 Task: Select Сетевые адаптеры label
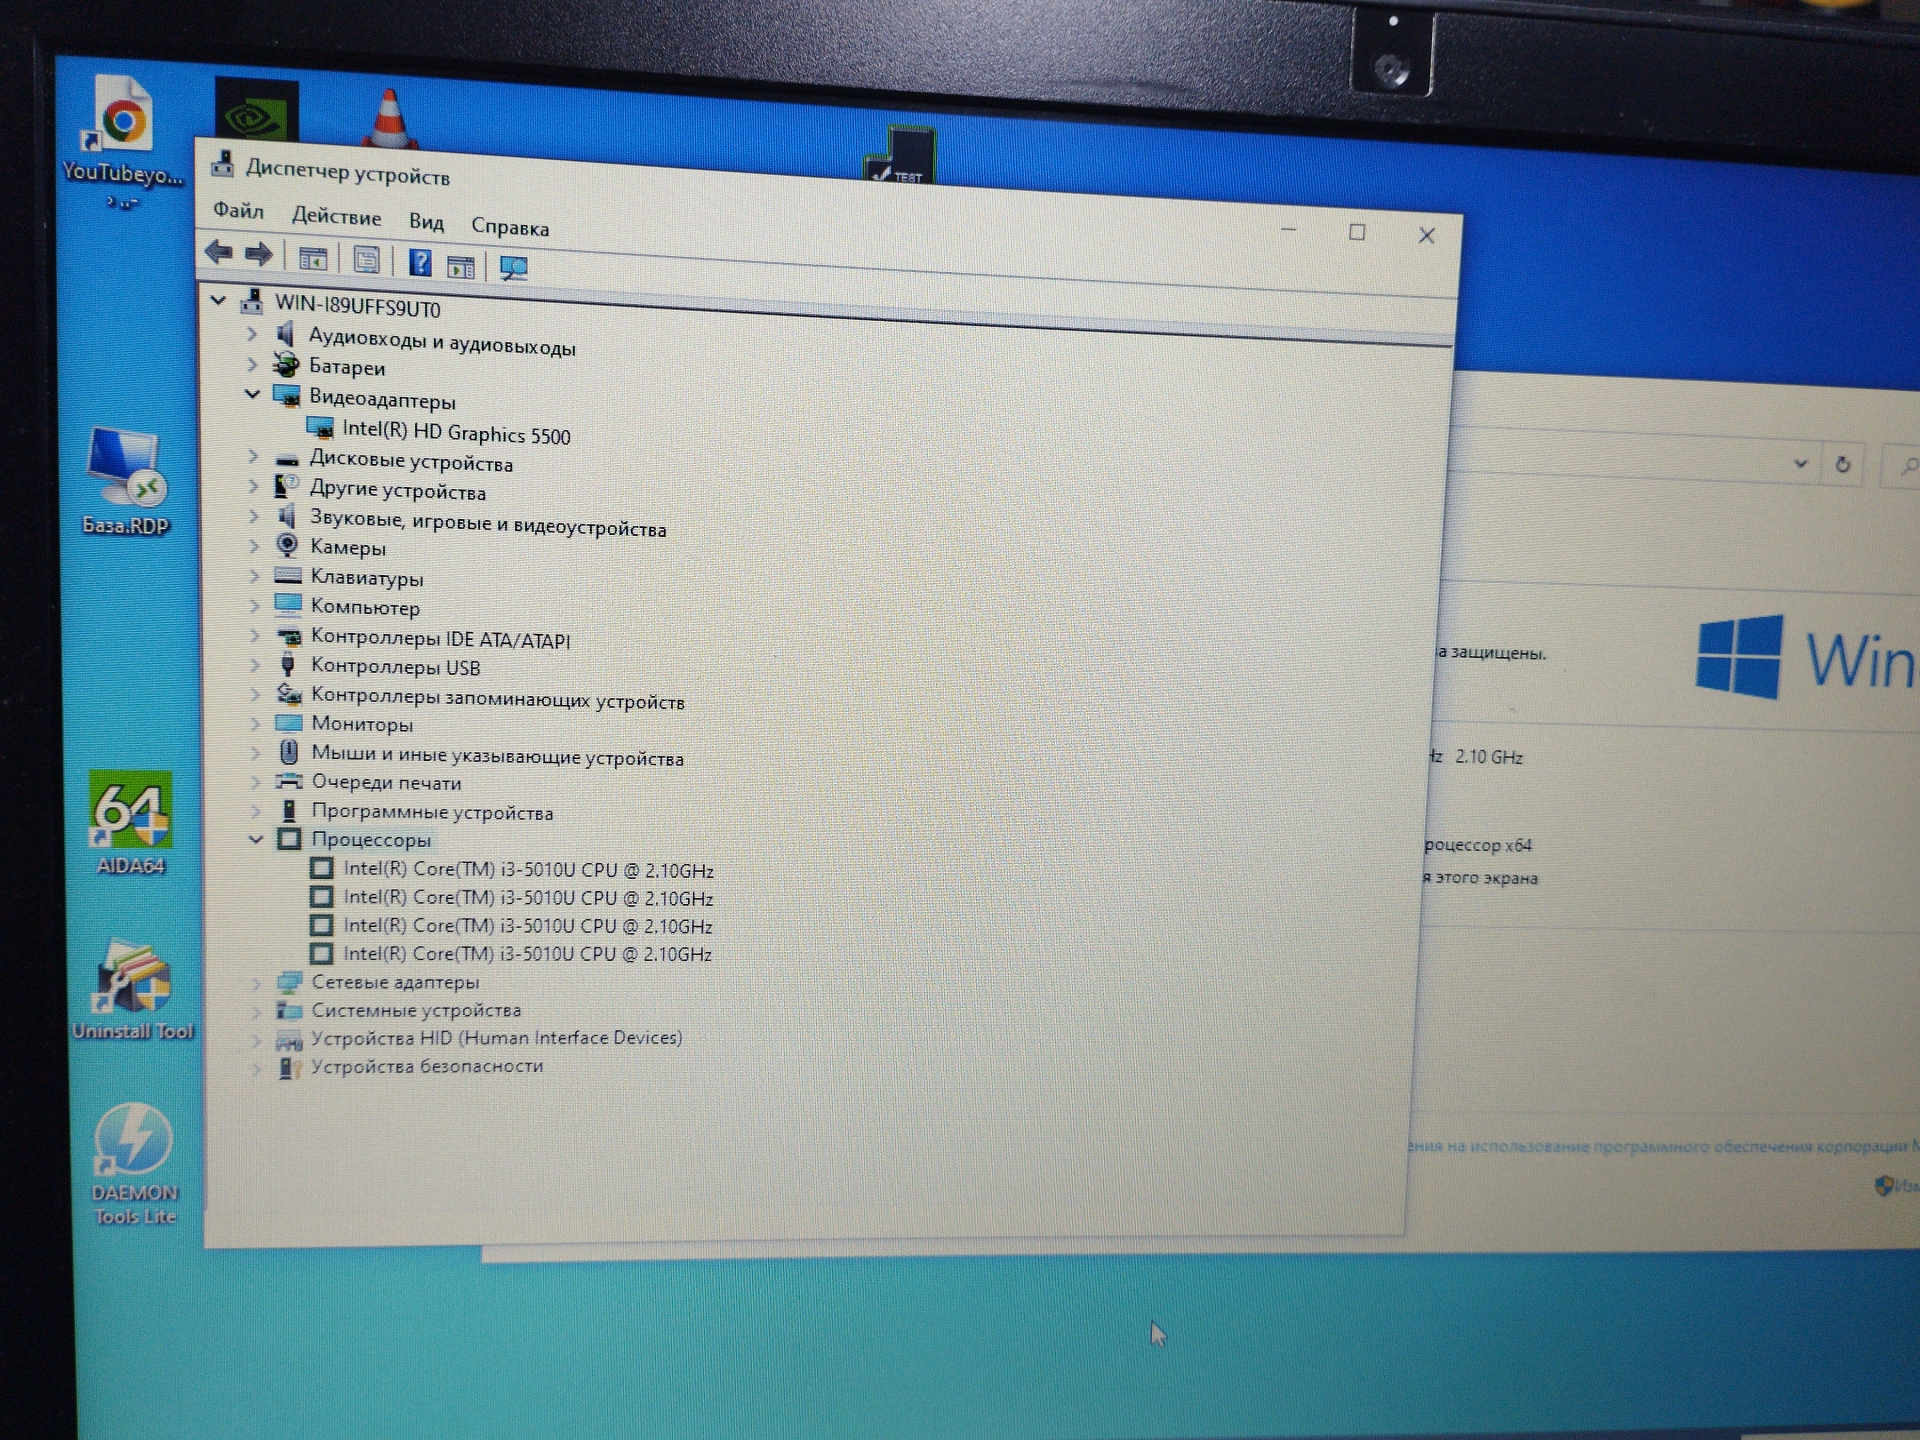tap(395, 982)
